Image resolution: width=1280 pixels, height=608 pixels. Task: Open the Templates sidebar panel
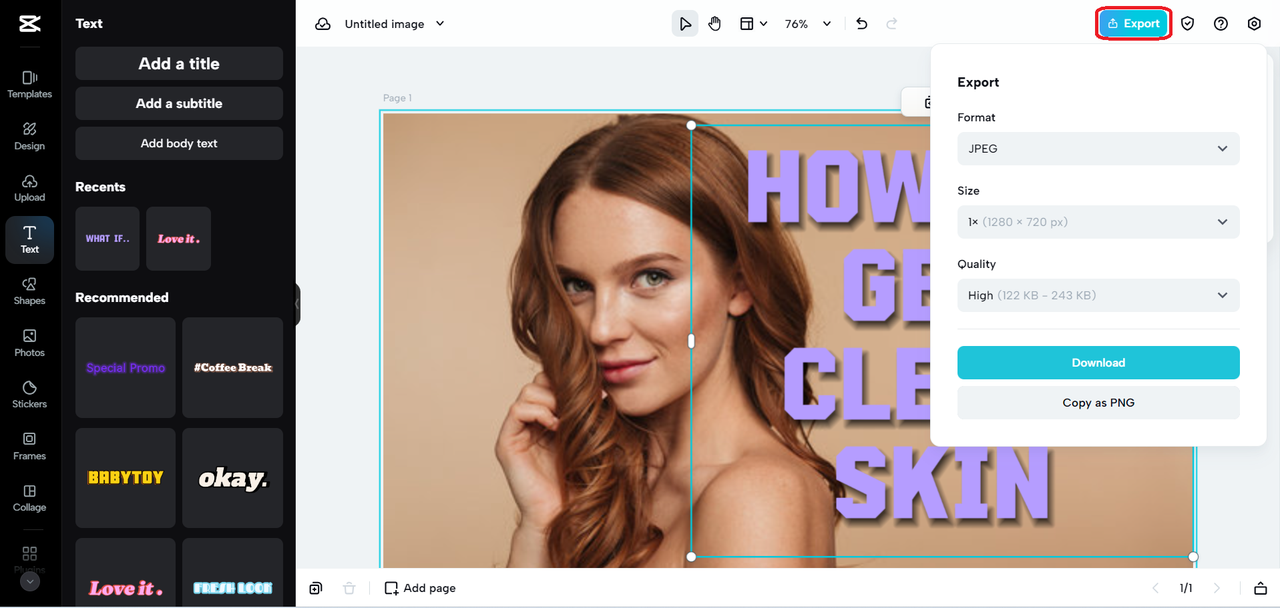click(30, 84)
